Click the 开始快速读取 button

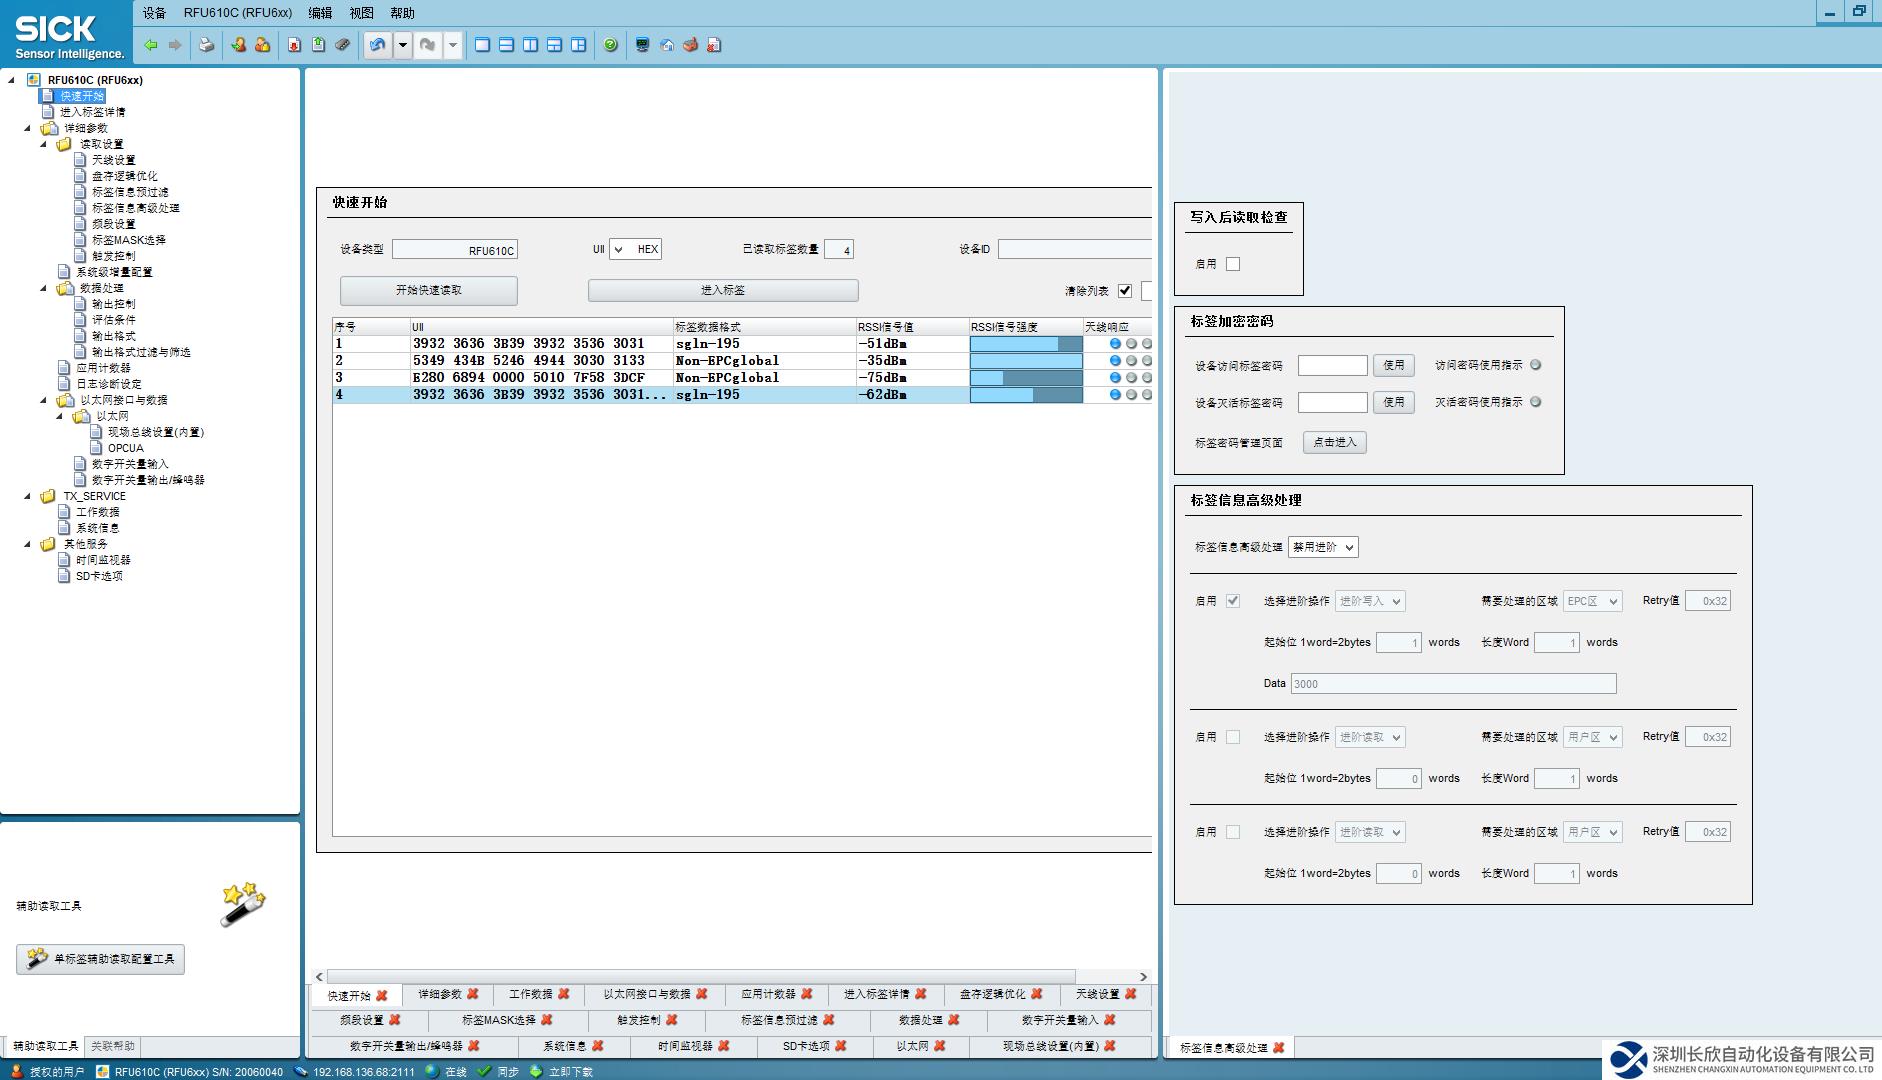428,290
